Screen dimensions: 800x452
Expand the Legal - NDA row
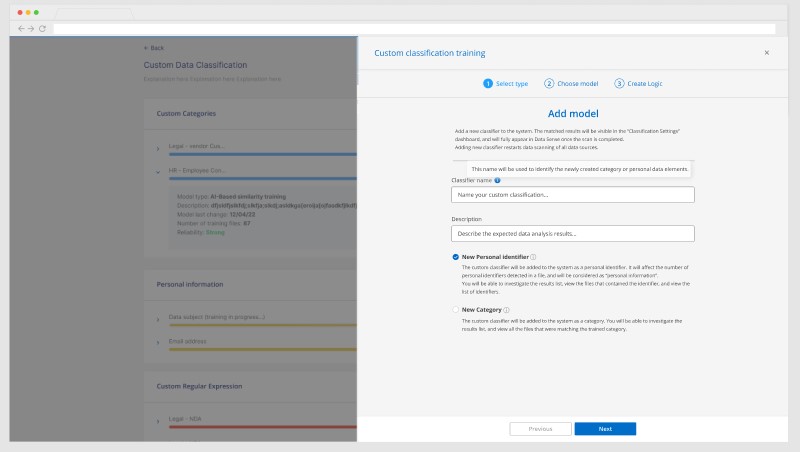pyautogui.click(x=158, y=417)
